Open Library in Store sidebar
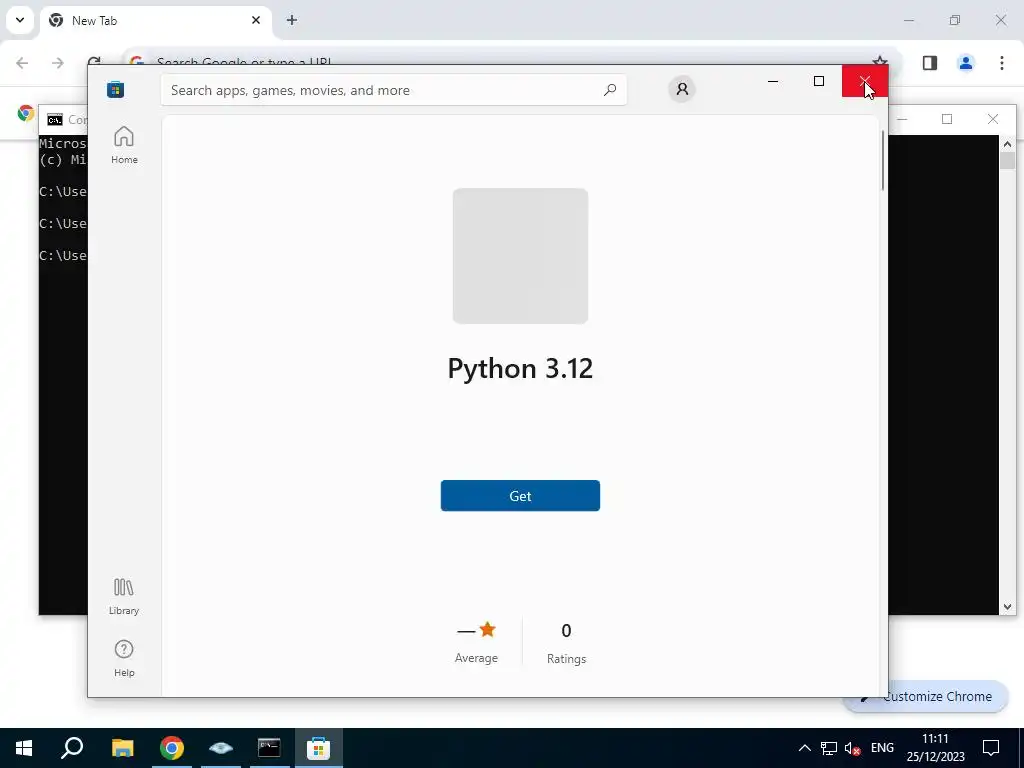The height and width of the screenshot is (768, 1024). click(x=124, y=596)
